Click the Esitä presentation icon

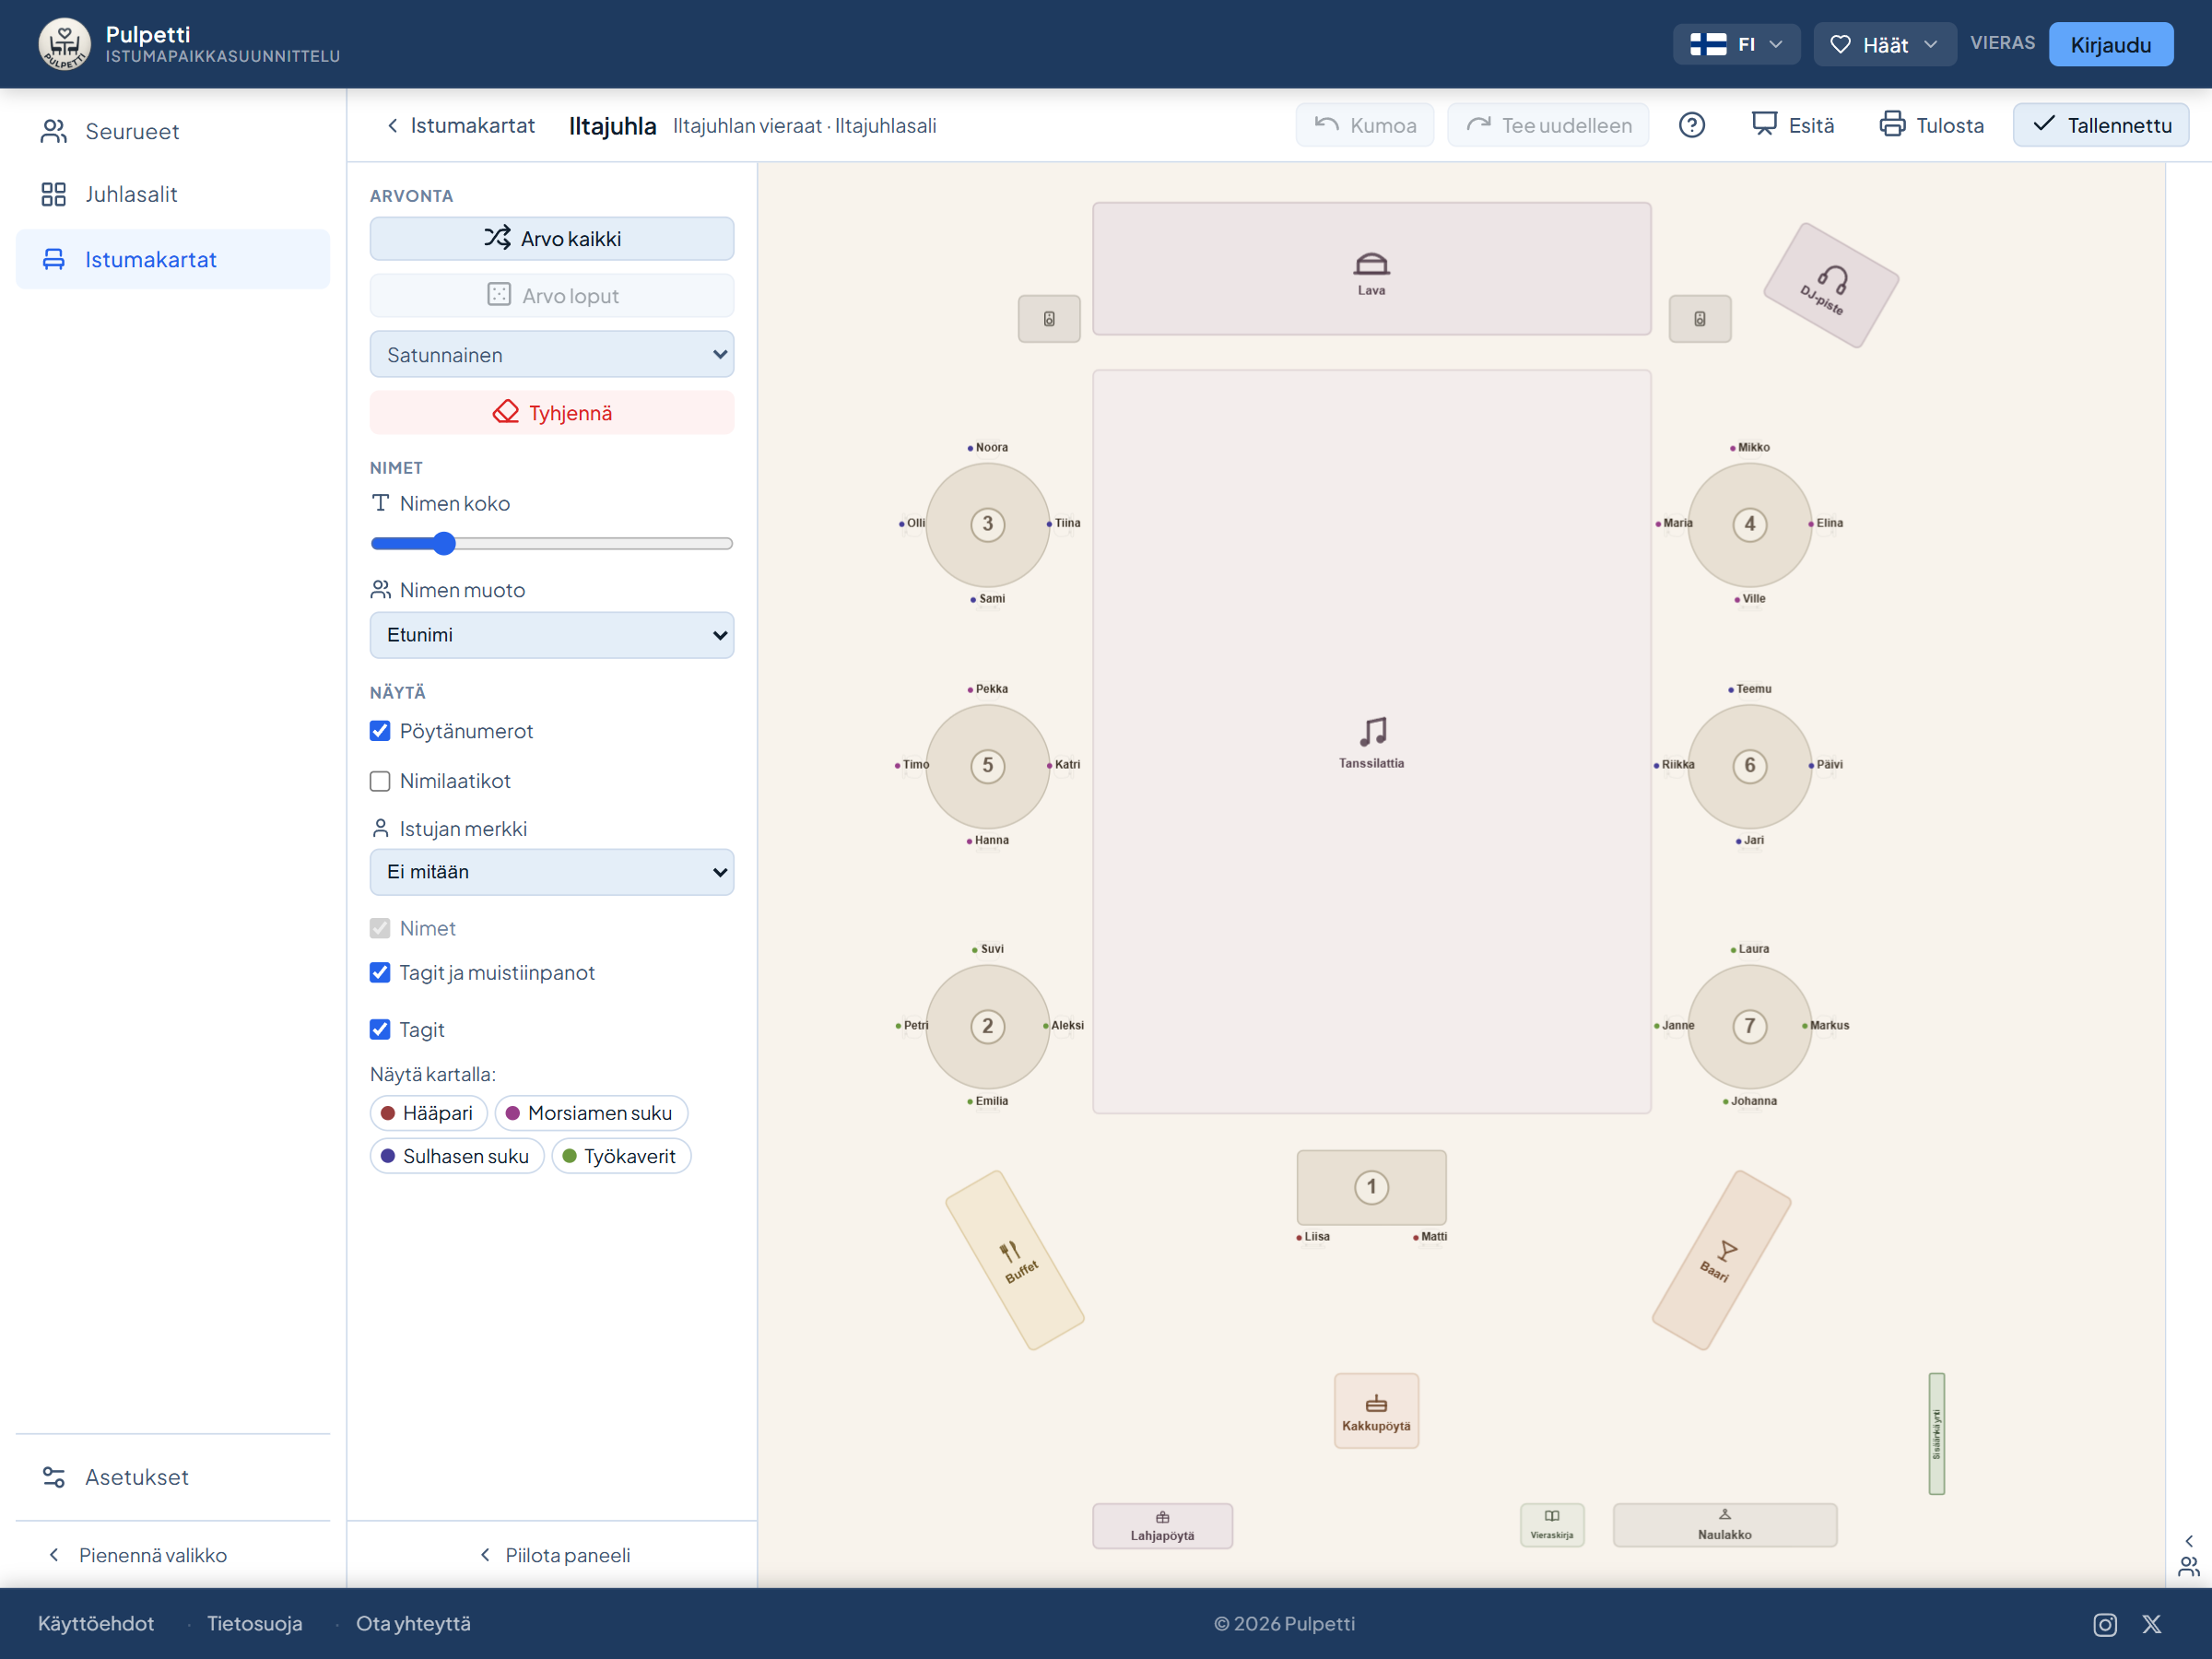[x=1764, y=124]
